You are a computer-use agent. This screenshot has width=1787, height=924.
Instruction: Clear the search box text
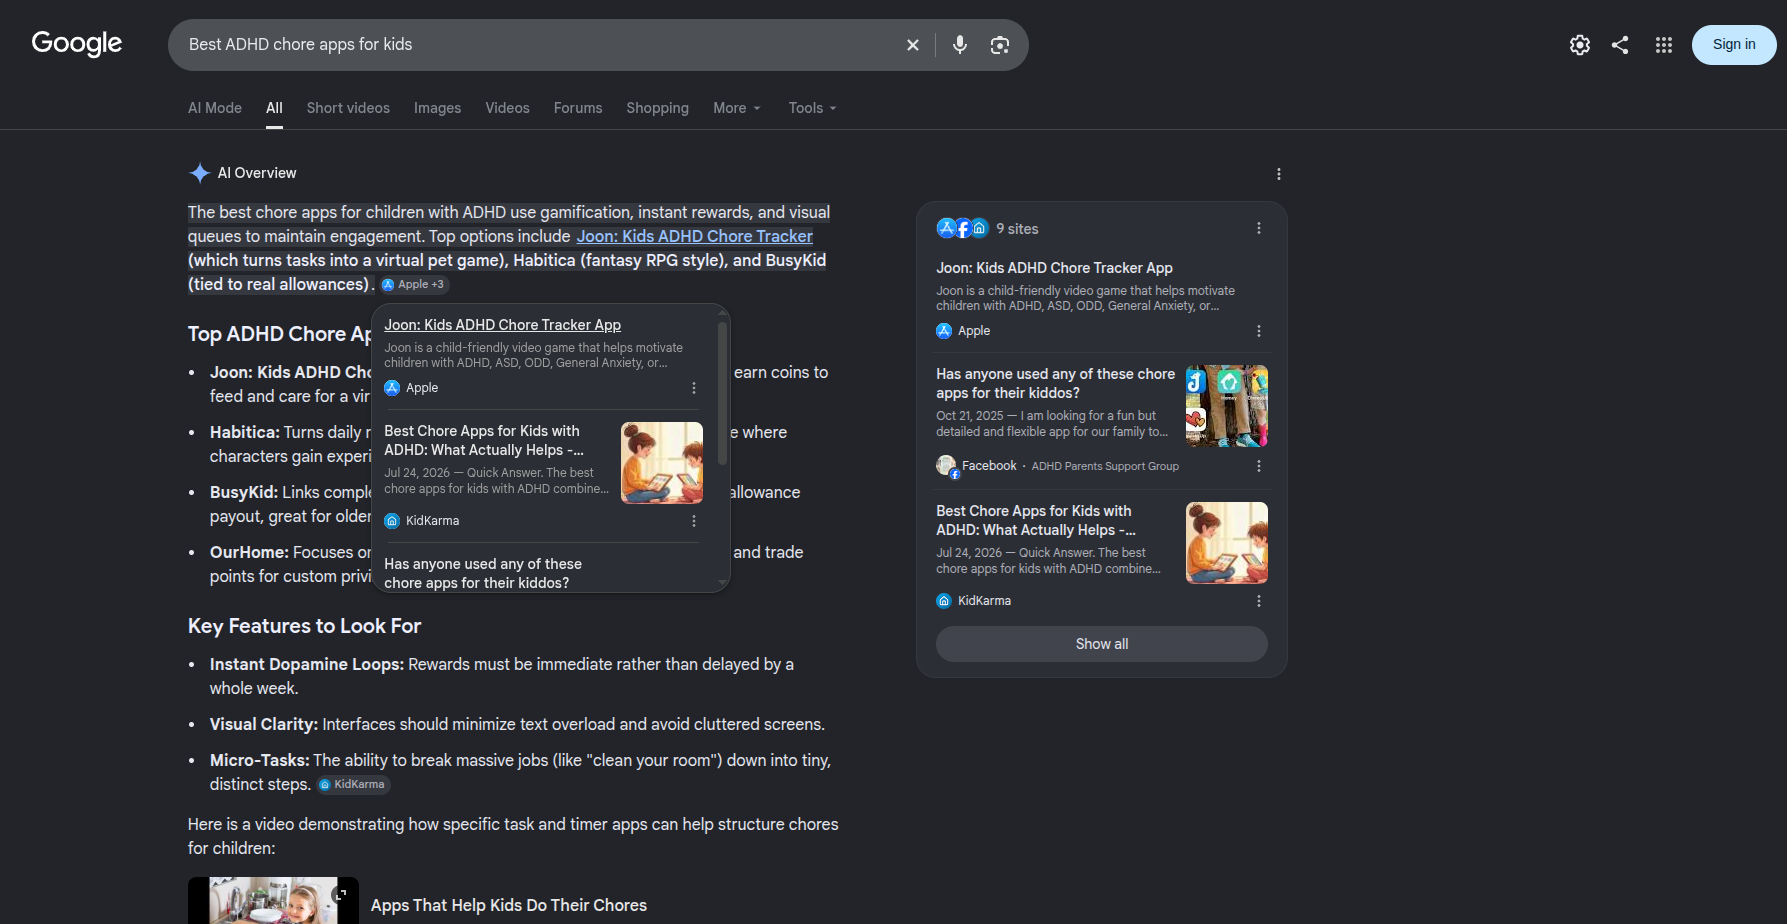pyautogui.click(x=912, y=45)
